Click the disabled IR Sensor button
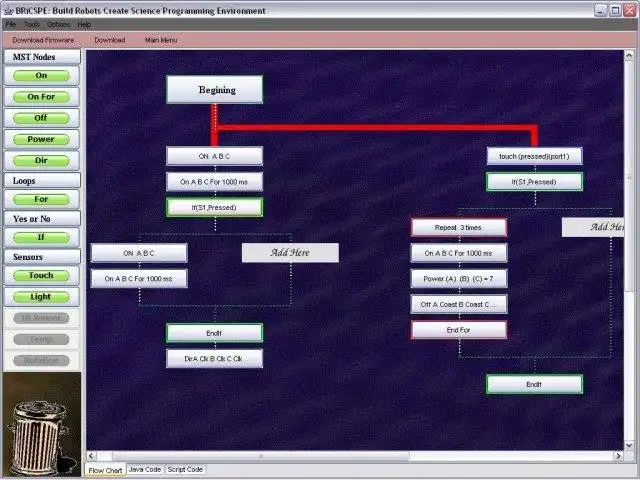Image resolution: width=640 pixels, height=480 pixels. [41, 318]
